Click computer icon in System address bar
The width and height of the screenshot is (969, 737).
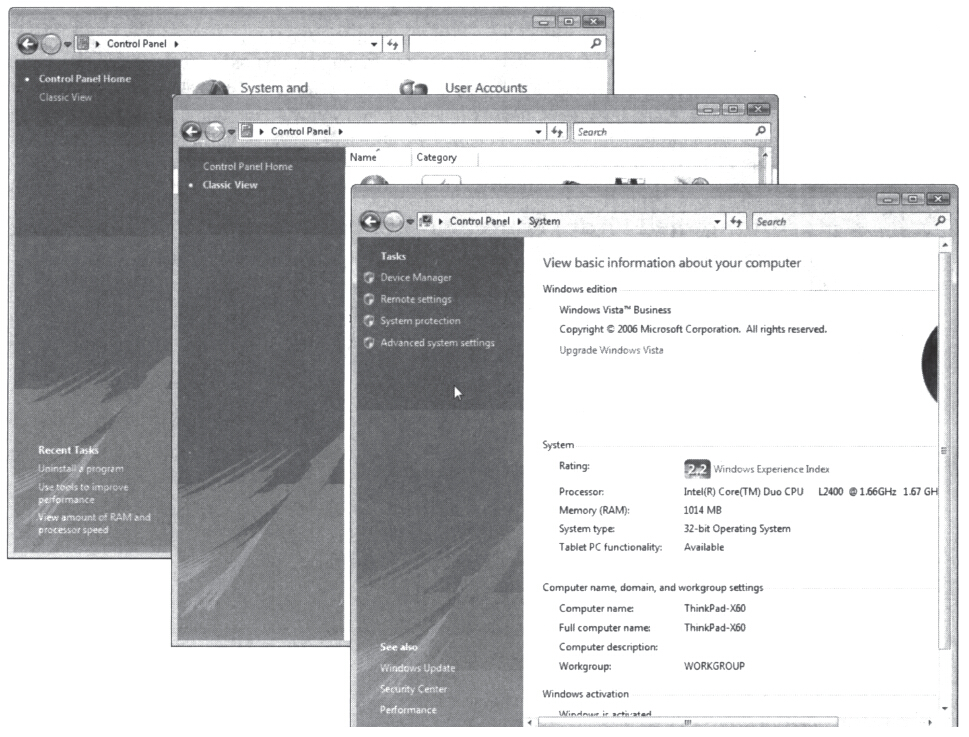426,221
